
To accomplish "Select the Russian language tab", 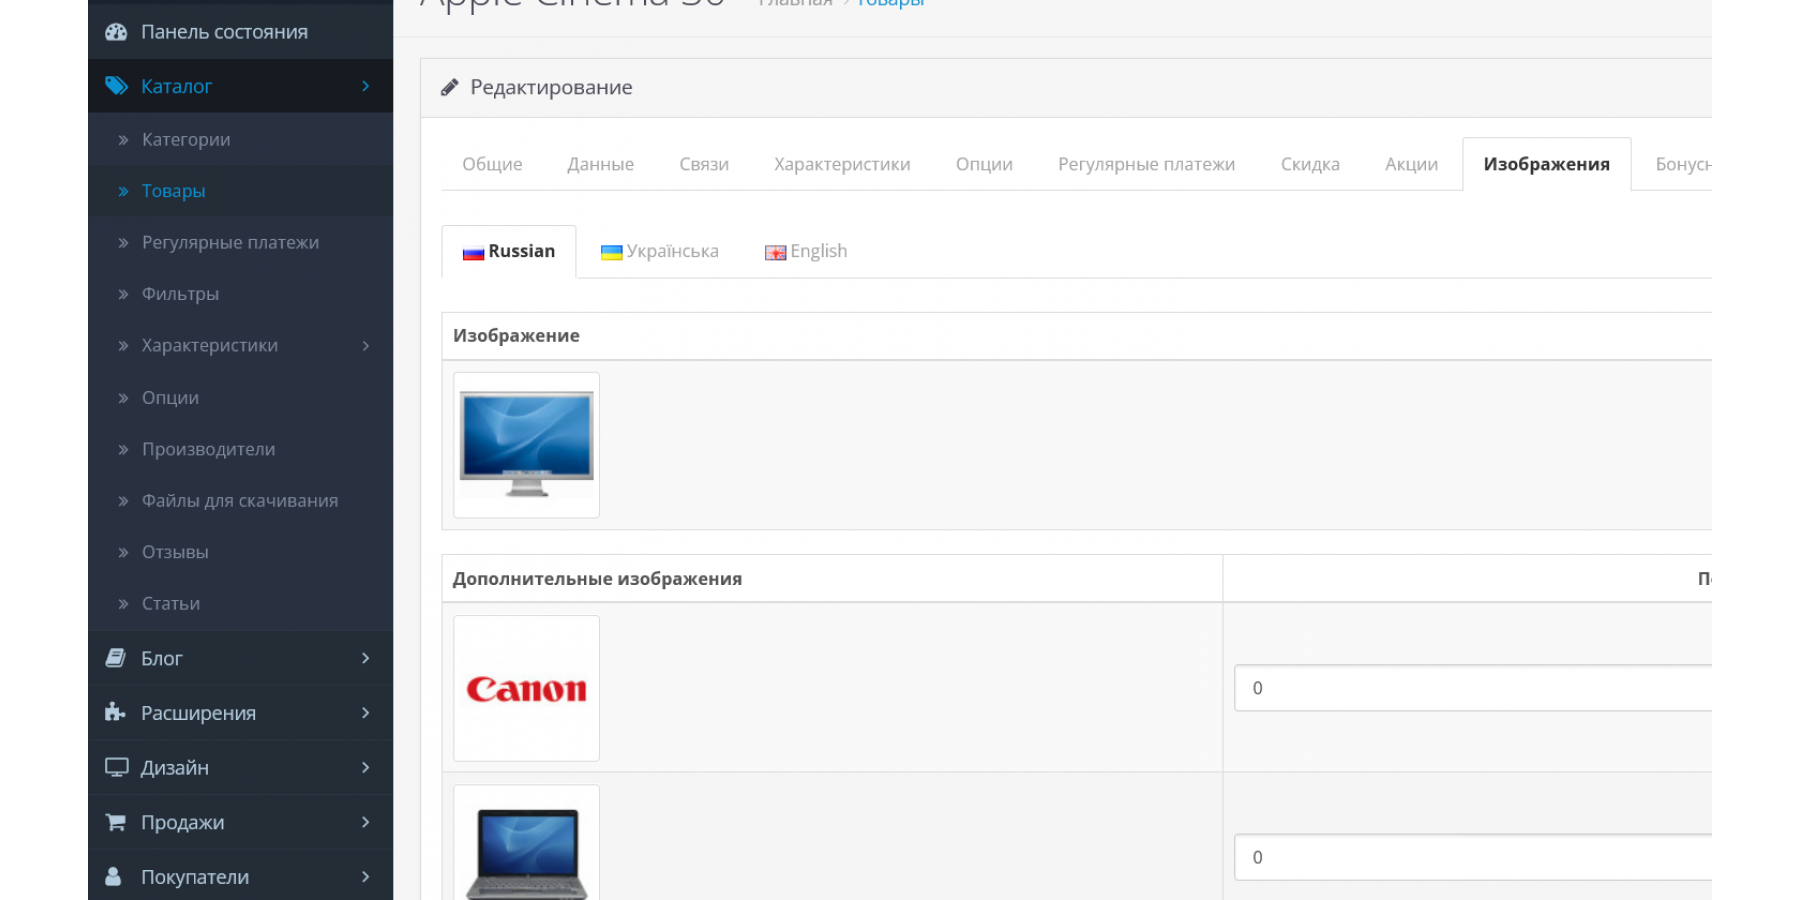I will [x=509, y=251].
